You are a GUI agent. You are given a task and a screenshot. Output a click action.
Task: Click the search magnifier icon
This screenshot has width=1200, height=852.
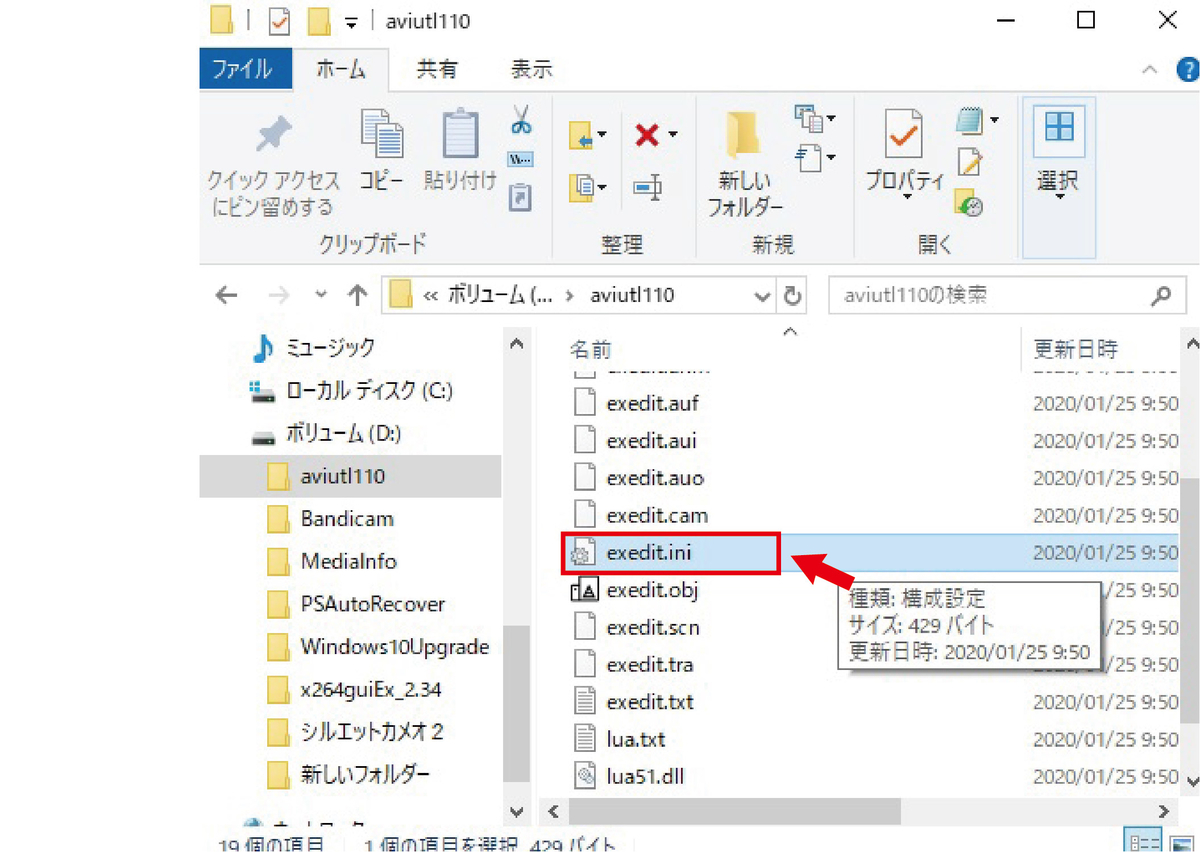pyautogui.click(x=1161, y=296)
